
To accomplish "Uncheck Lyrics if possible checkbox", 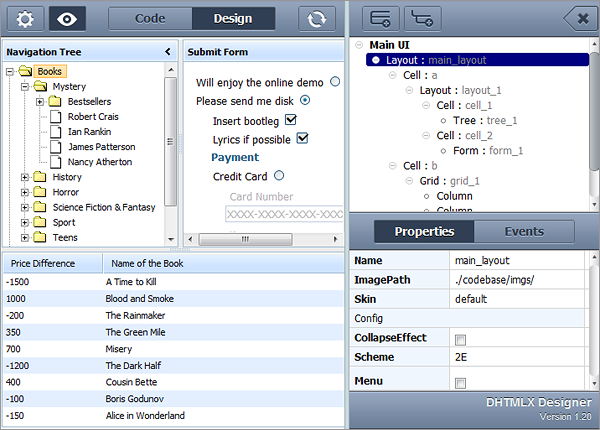I will [x=303, y=138].
